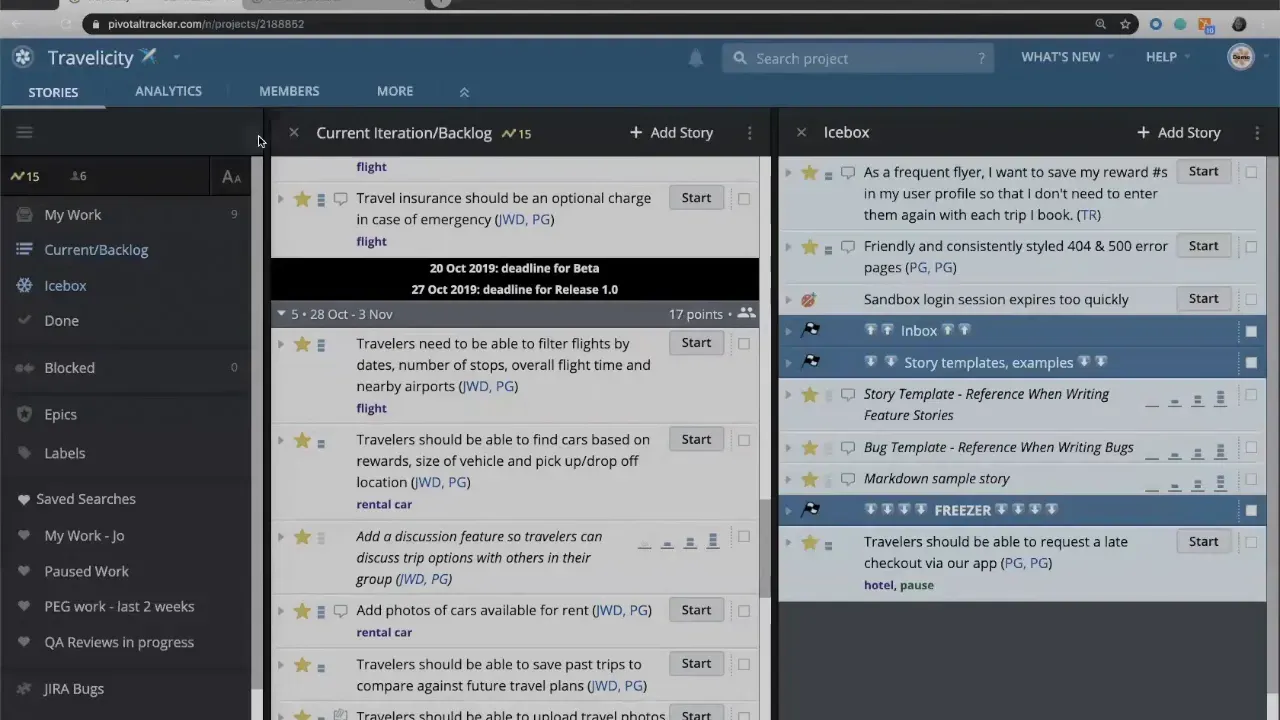This screenshot has width=1280, height=720.
Task: Open the Travelicity project dropdown
Action: click(x=176, y=58)
